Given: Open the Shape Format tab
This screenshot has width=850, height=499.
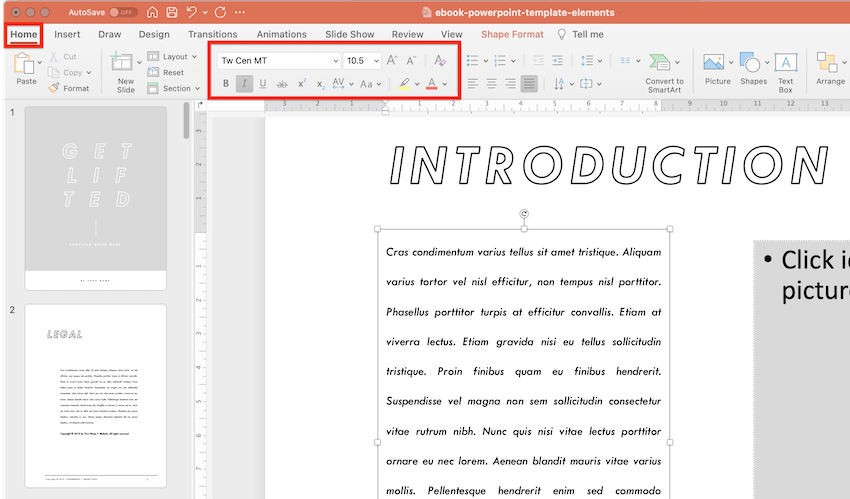Looking at the screenshot, I should point(512,34).
